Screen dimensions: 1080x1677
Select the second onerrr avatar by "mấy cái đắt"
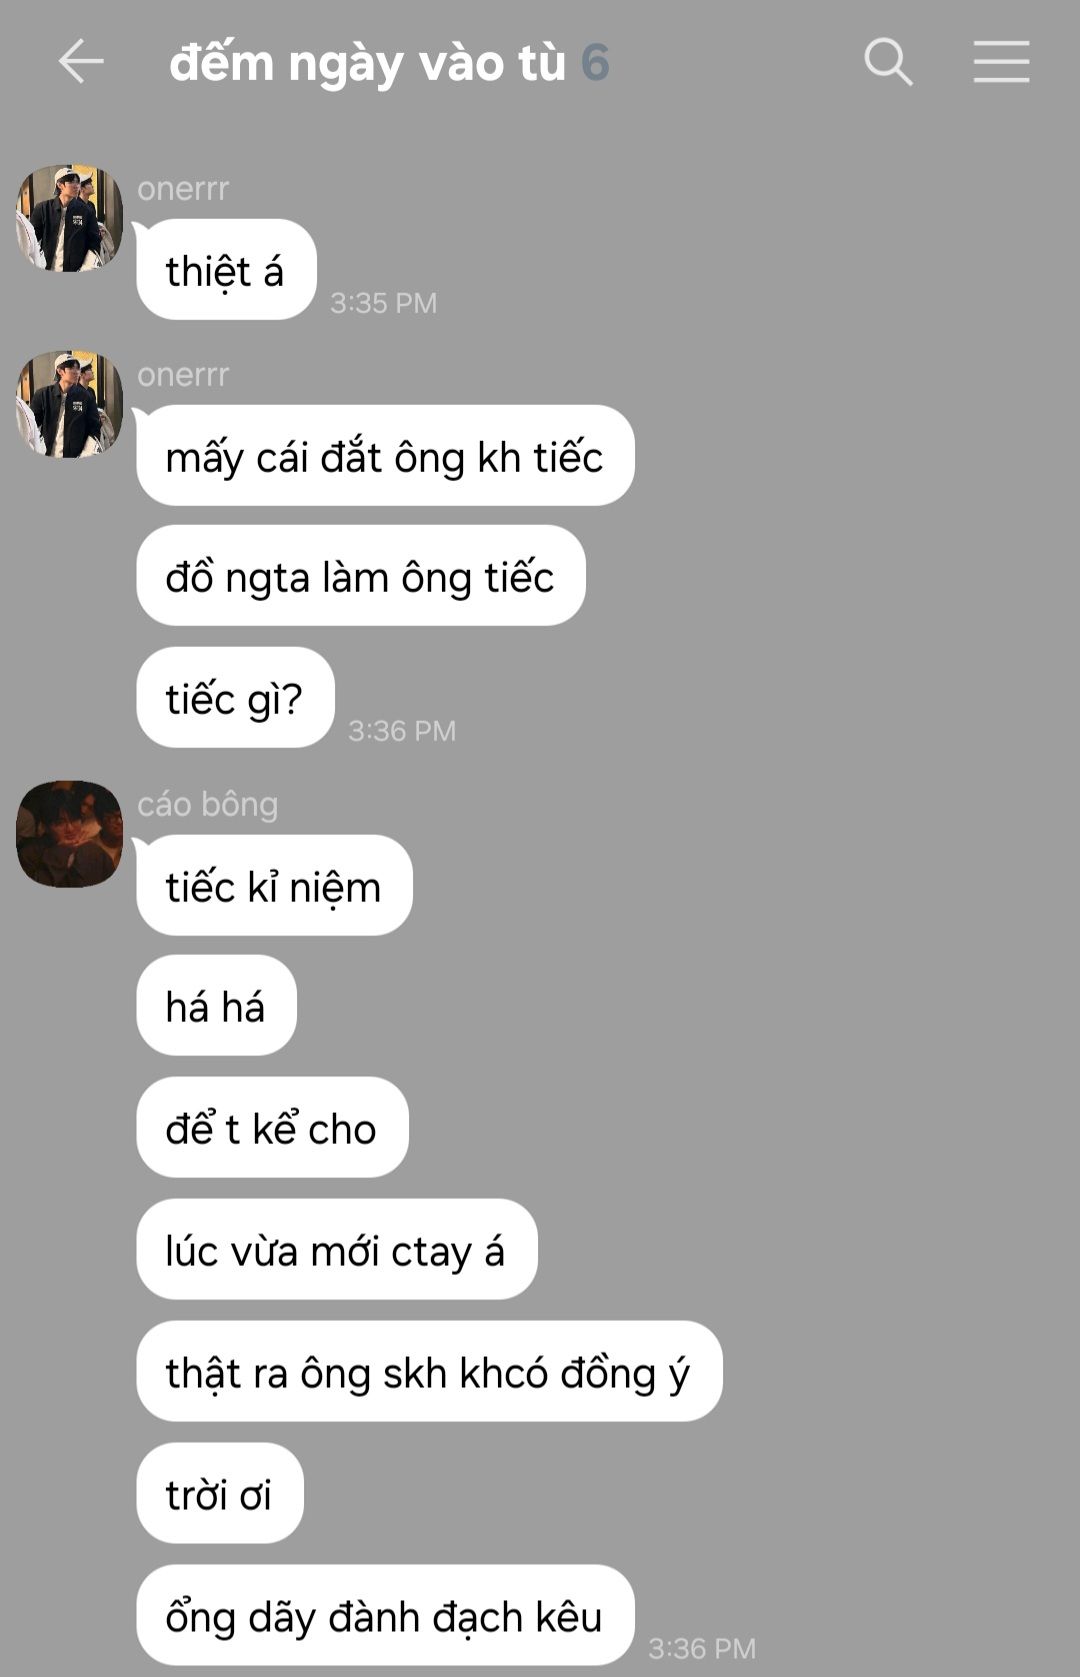coord(69,404)
